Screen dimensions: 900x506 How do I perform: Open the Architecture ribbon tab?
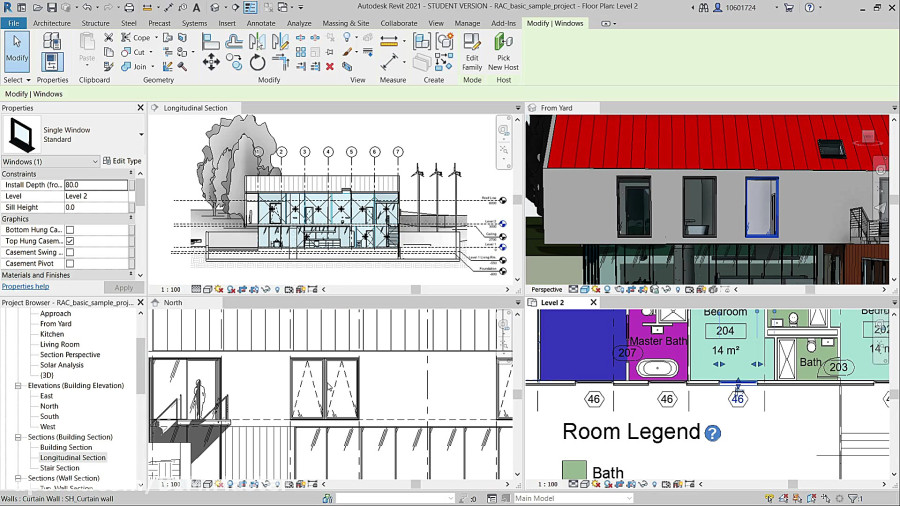pos(52,23)
